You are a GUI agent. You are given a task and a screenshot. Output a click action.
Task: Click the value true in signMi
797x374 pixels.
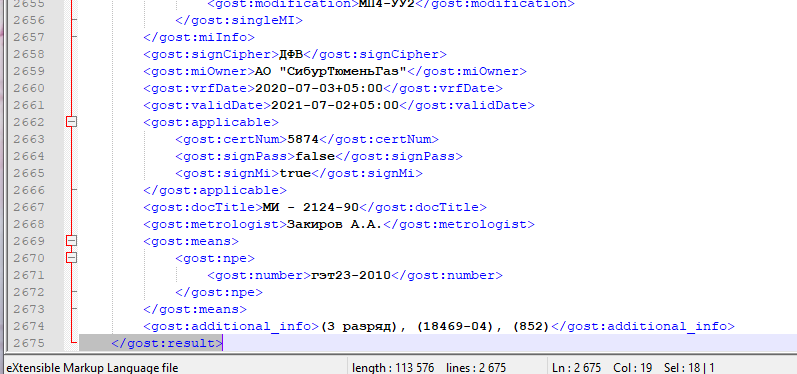pos(295,173)
